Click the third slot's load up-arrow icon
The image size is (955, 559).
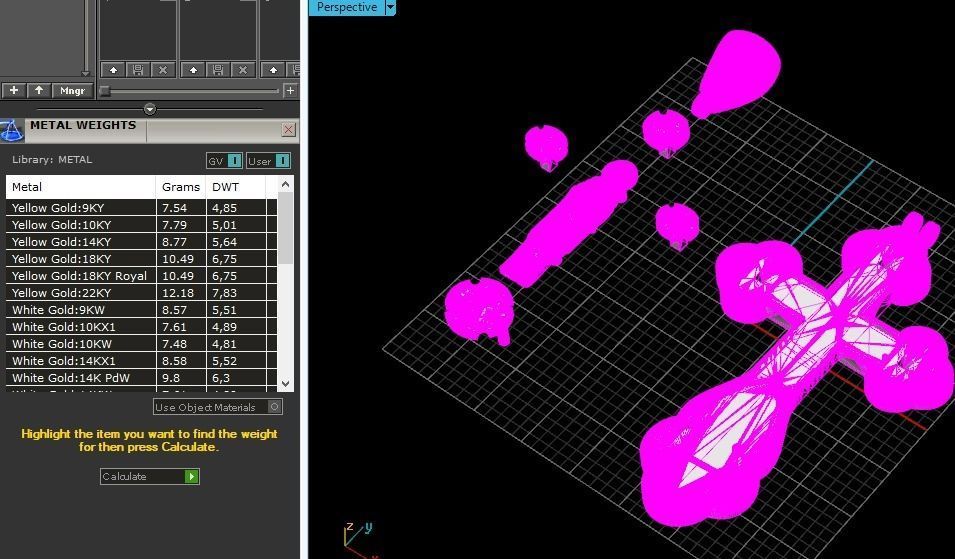click(273, 70)
